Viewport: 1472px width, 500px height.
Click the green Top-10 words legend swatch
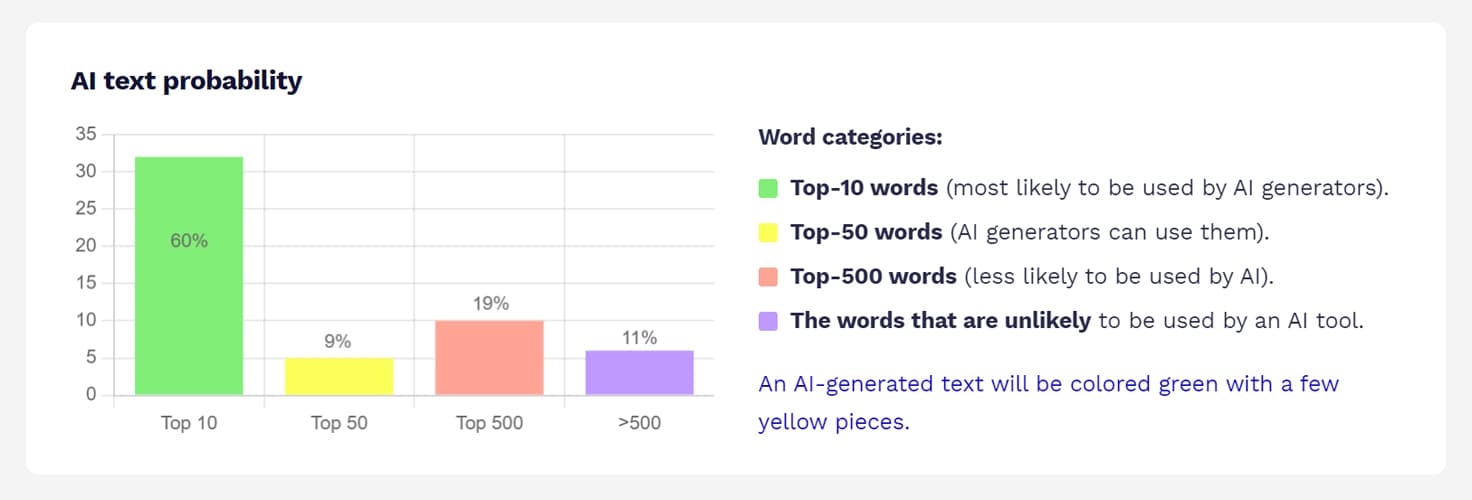pyautogui.click(x=768, y=188)
